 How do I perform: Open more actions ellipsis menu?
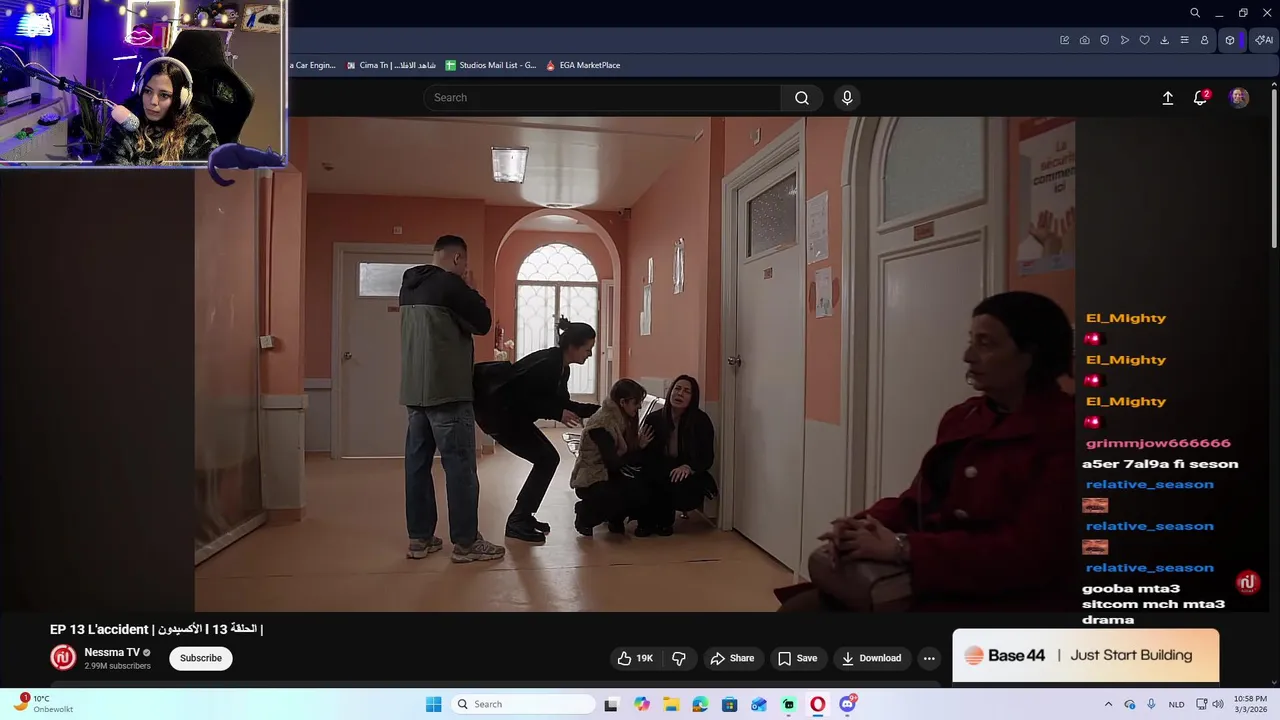click(929, 658)
